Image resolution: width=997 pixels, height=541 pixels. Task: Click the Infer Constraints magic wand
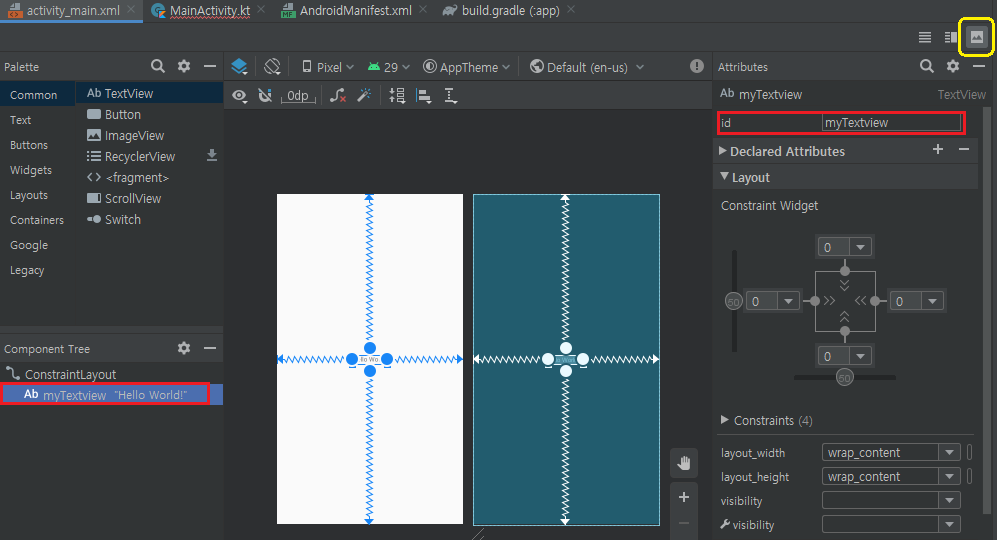pos(364,96)
